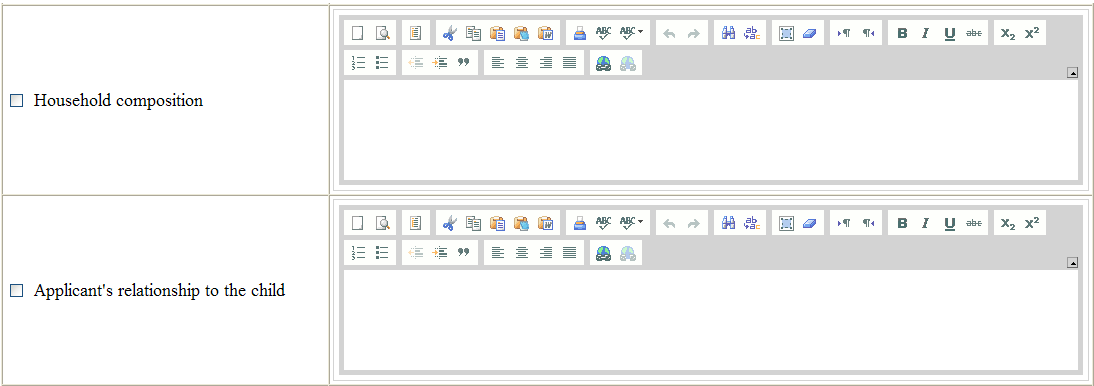Paste as plain text in Household composition editor
This screenshot has height=386, width=1094.
click(x=521, y=33)
